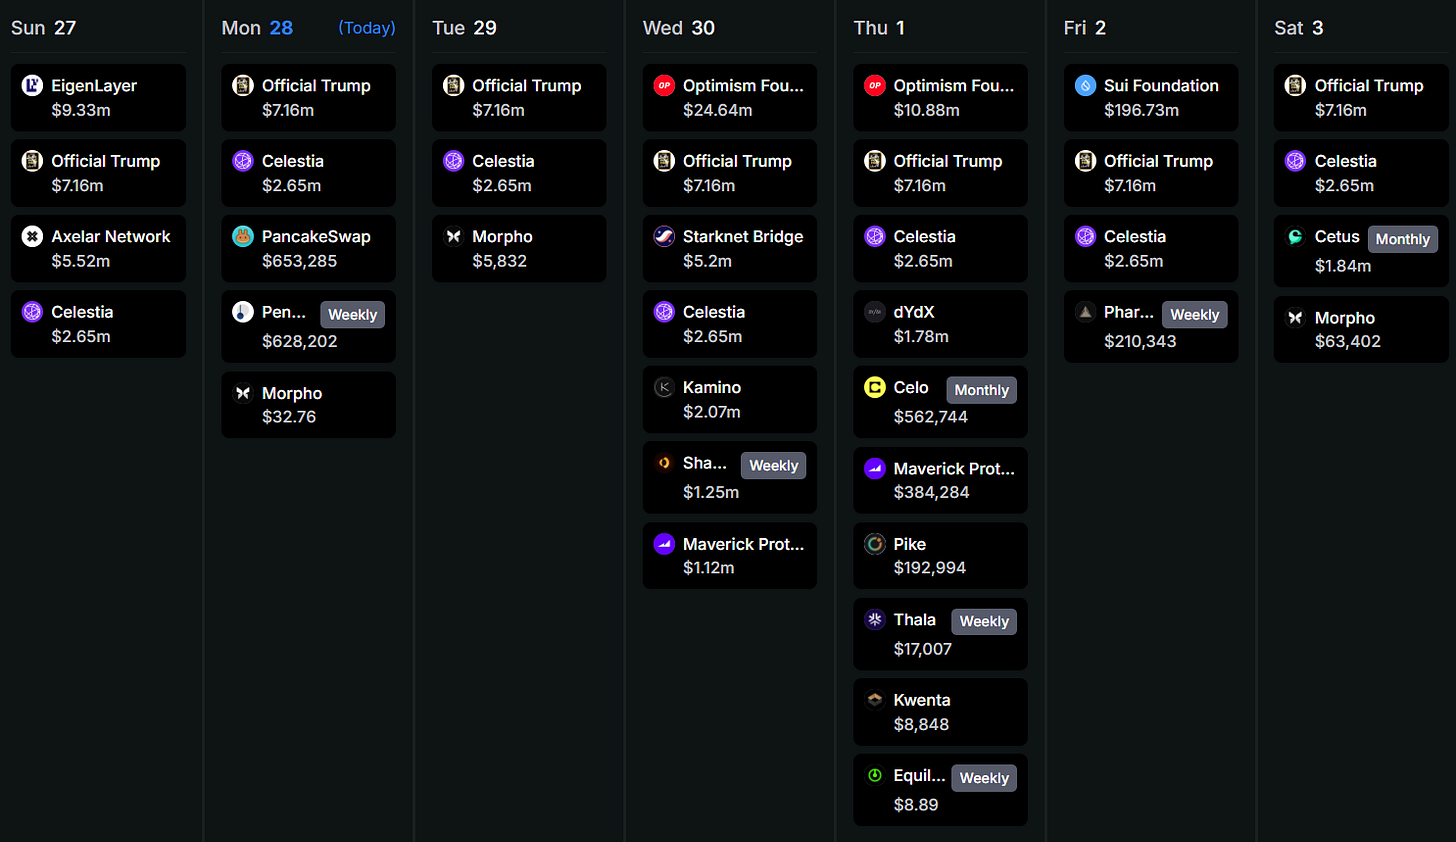The height and width of the screenshot is (842, 1456).
Task: Click PancakeSwap $653,285 amount
Action: point(300,261)
